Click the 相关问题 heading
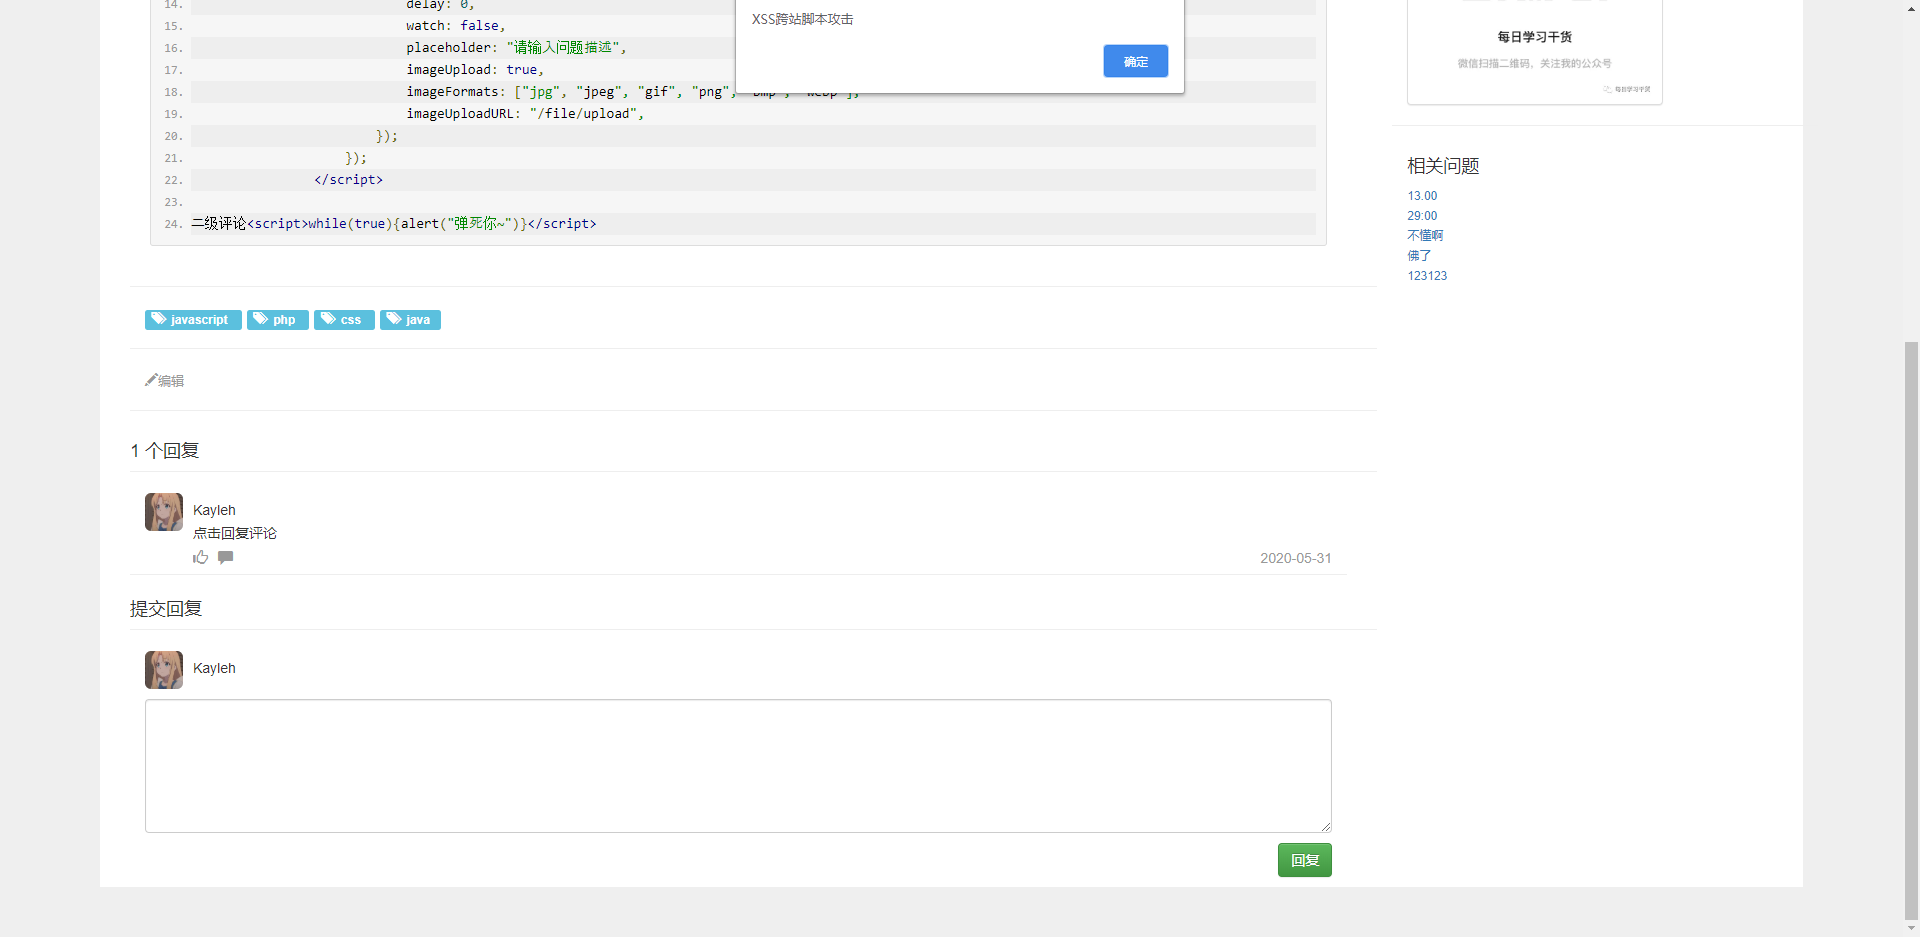 point(1443,166)
